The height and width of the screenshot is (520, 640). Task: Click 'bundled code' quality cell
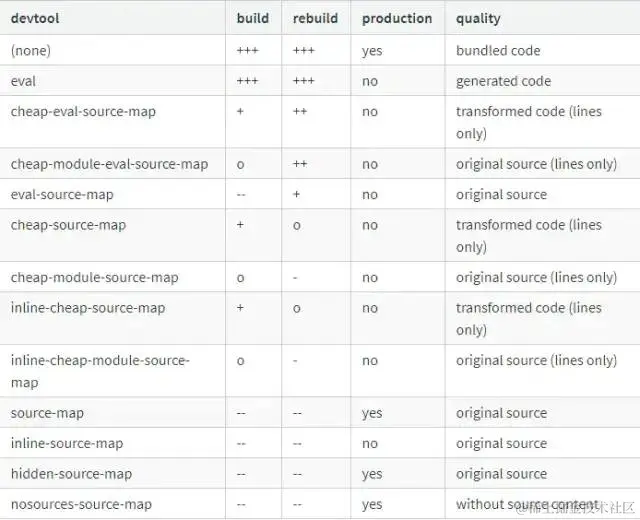coord(498,51)
